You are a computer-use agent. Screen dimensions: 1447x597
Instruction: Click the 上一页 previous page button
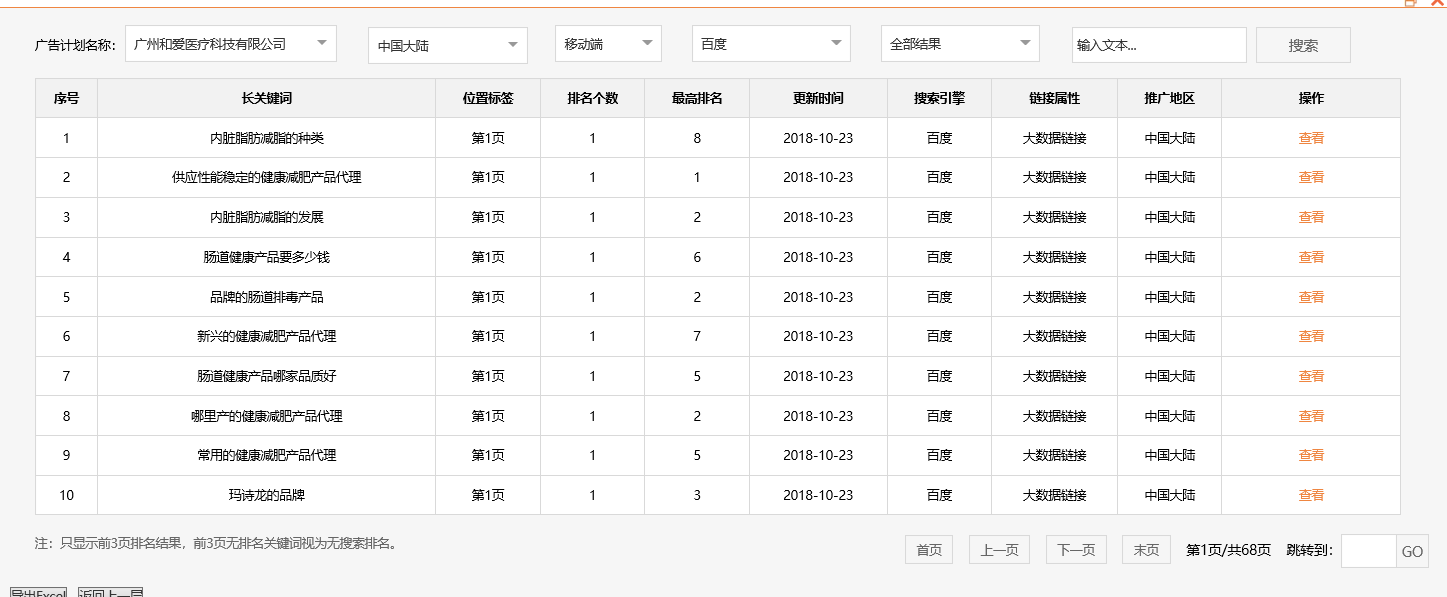tap(999, 549)
